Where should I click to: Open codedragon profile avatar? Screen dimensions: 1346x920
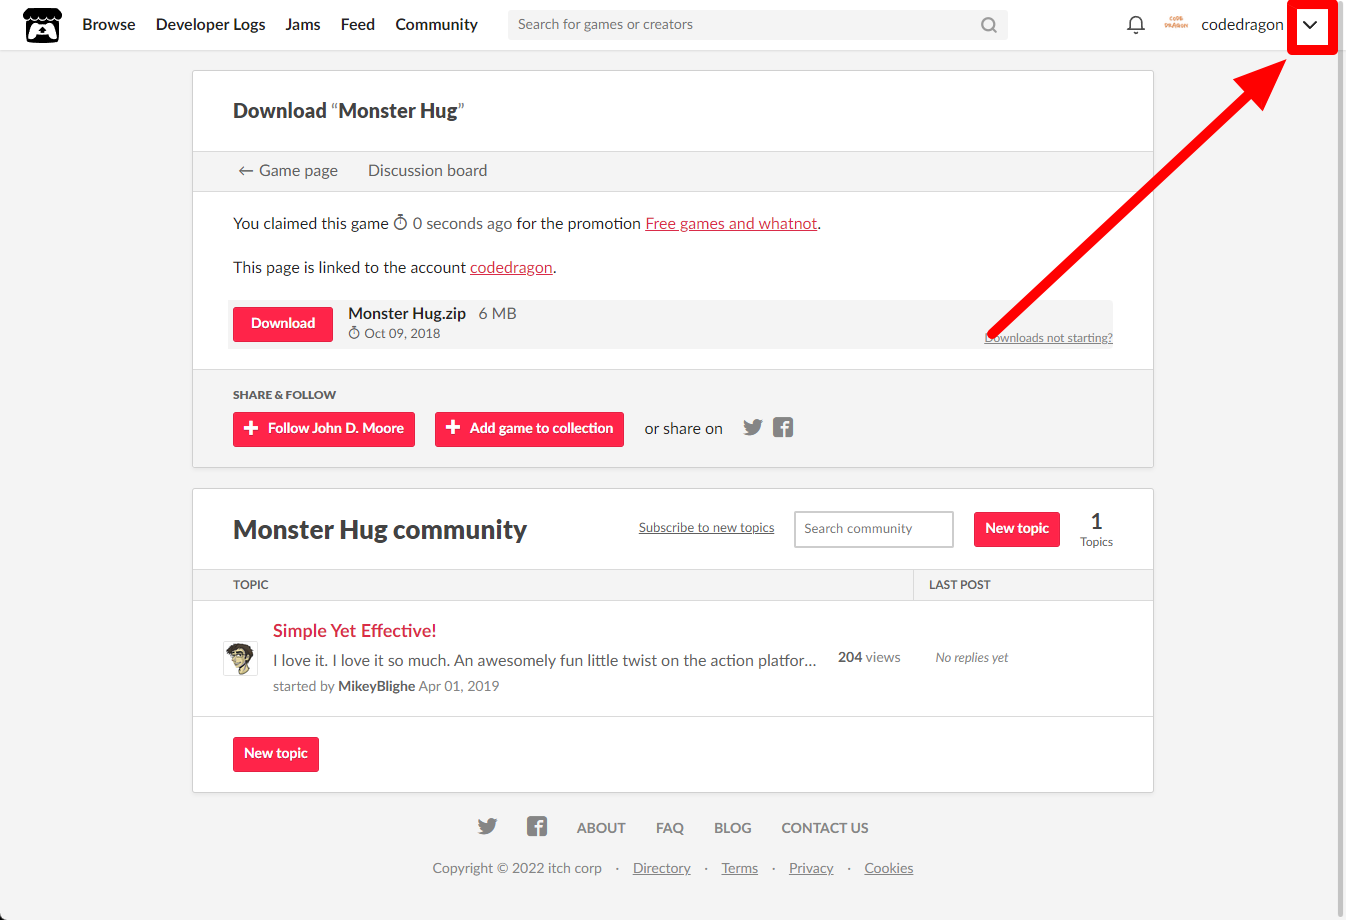point(1176,24)
